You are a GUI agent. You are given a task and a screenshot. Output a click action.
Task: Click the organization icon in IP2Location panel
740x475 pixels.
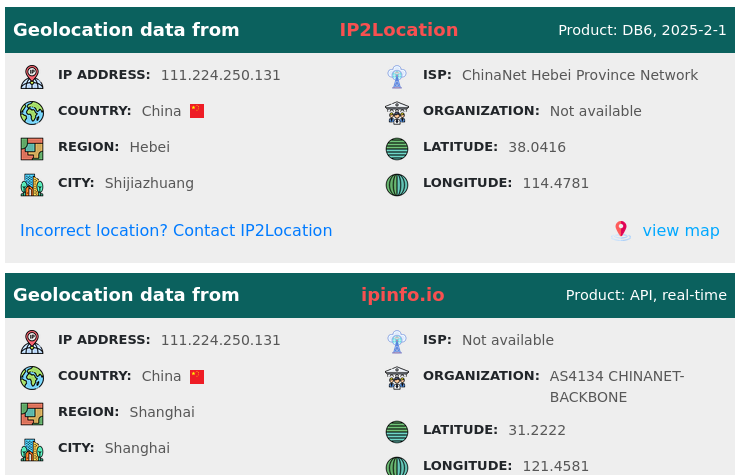[397, 112]
